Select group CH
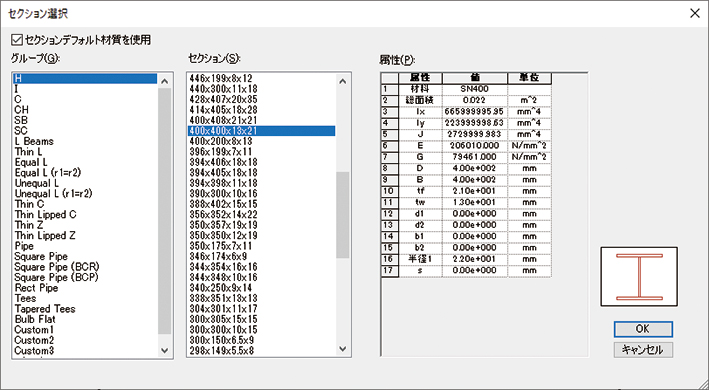The height and width of the screenshot is (390, 709). pos(85,110)
